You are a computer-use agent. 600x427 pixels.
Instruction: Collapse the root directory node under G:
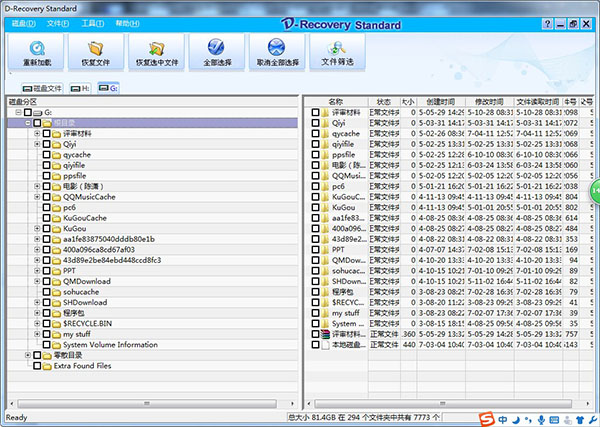point(28,123)
